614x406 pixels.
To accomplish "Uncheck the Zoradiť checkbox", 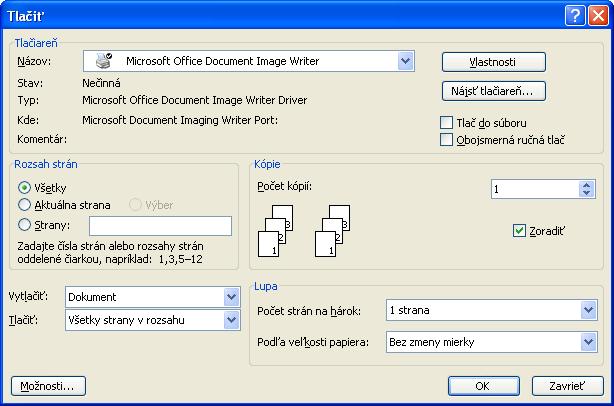I will (518, 230).
